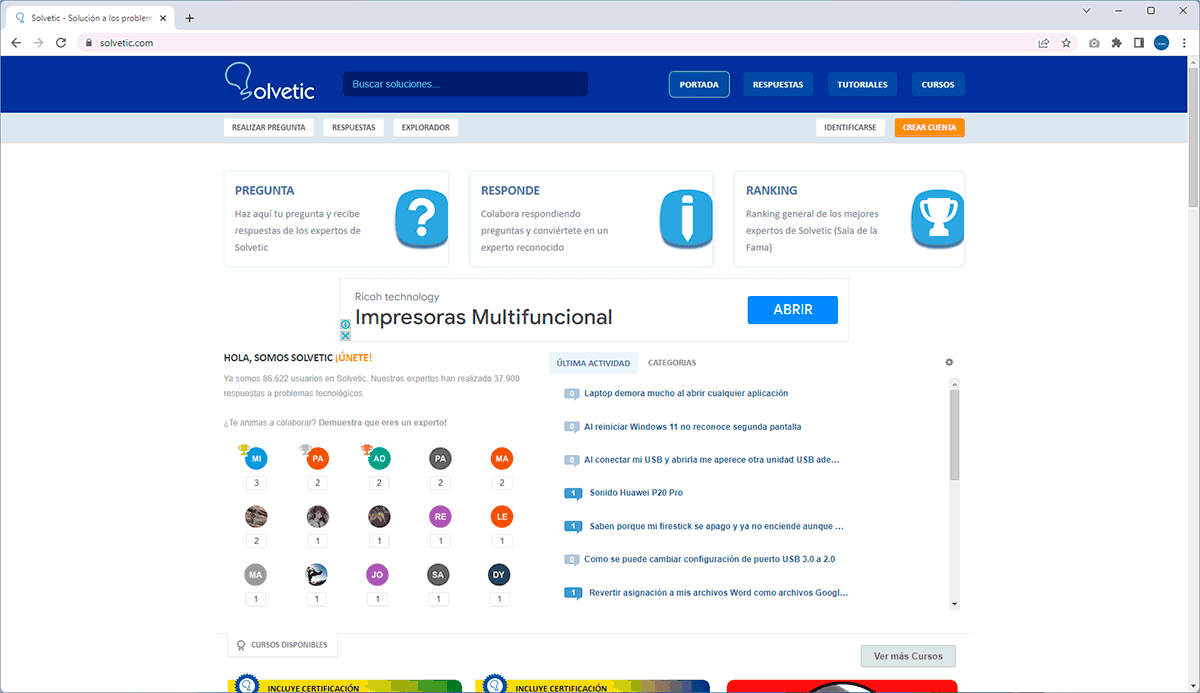This screenshot has width=1200, height=693.
Task: Bookmark this page with star icon
Action: 1066,43
